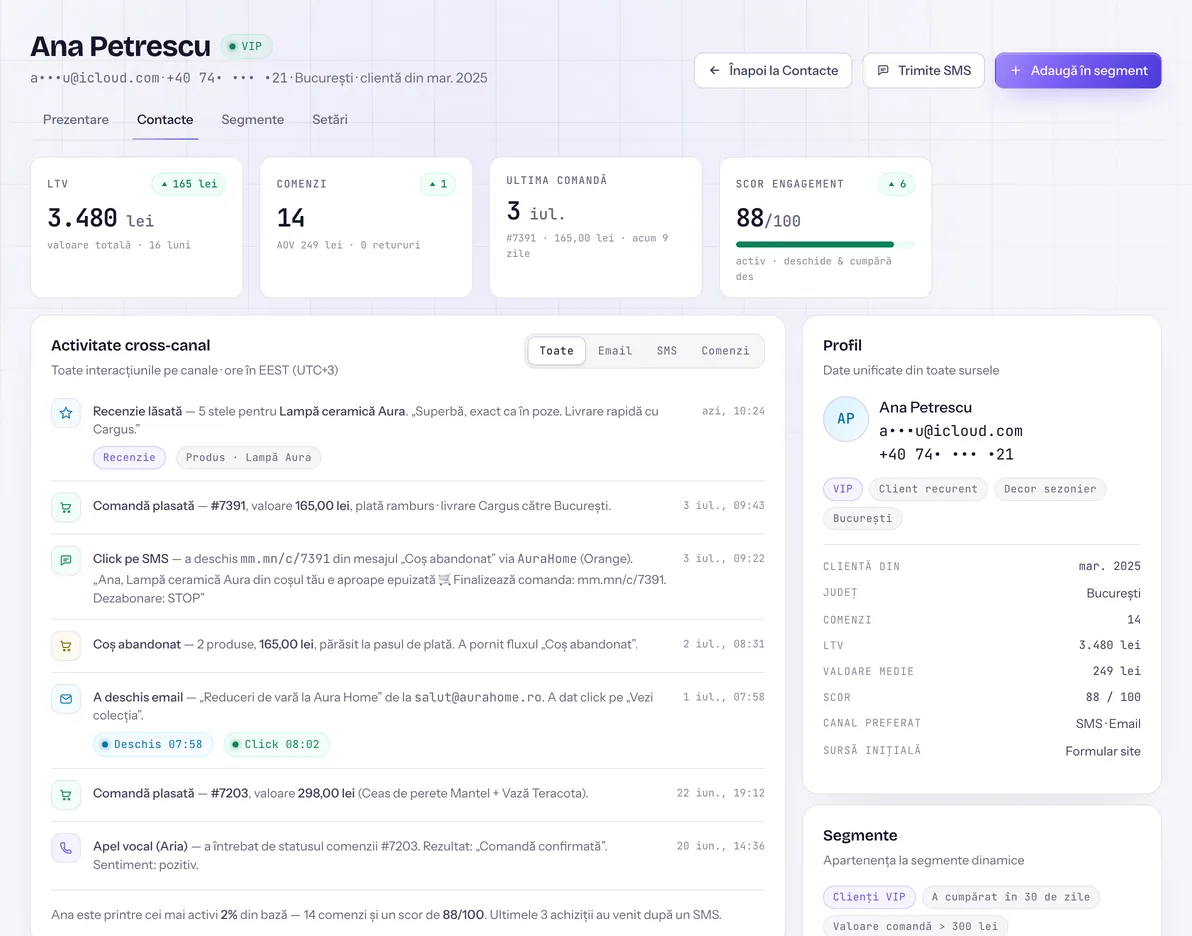Viewport: 1192px width, 936px height.
Task: Click the Valoare comandă > 300 lei chip
Action: pyautogui.click(x=915, y=927)
